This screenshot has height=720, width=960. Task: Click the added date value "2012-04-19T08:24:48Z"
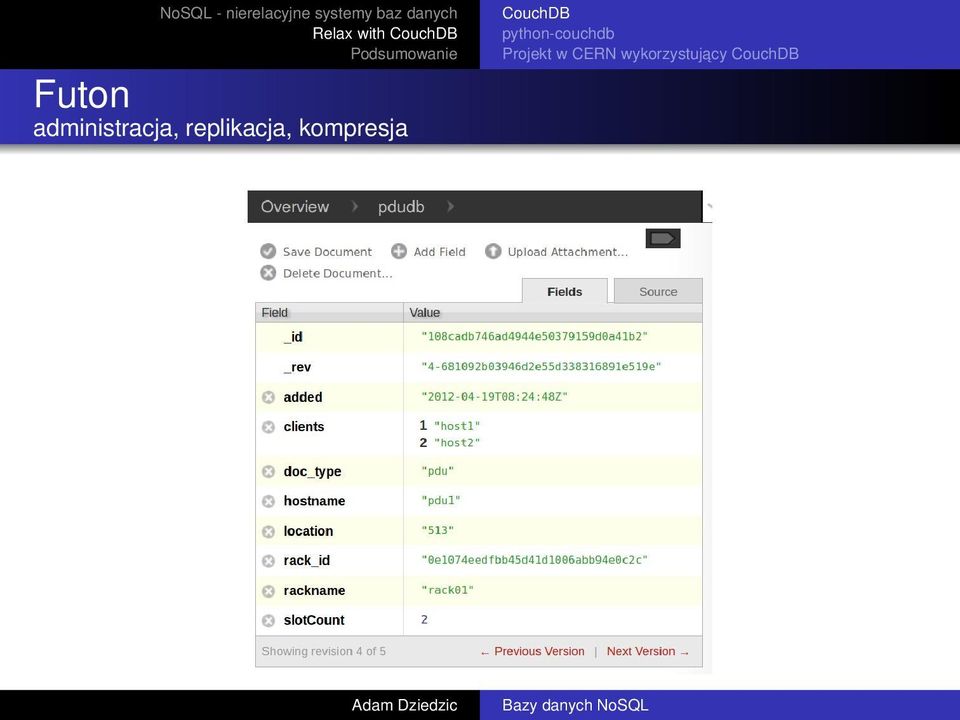click(495, 396)
